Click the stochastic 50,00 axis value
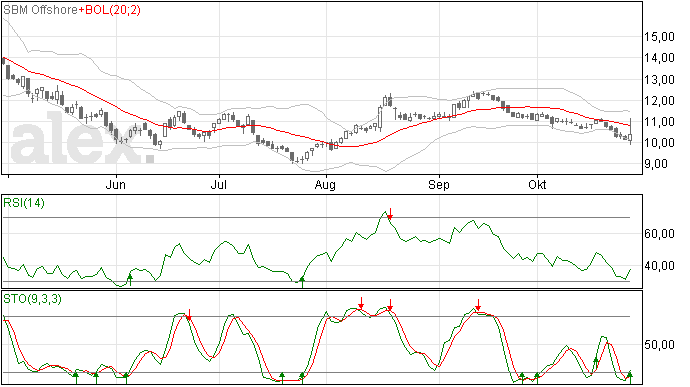This screenshot has width=690, height=387. coord(659,345)
